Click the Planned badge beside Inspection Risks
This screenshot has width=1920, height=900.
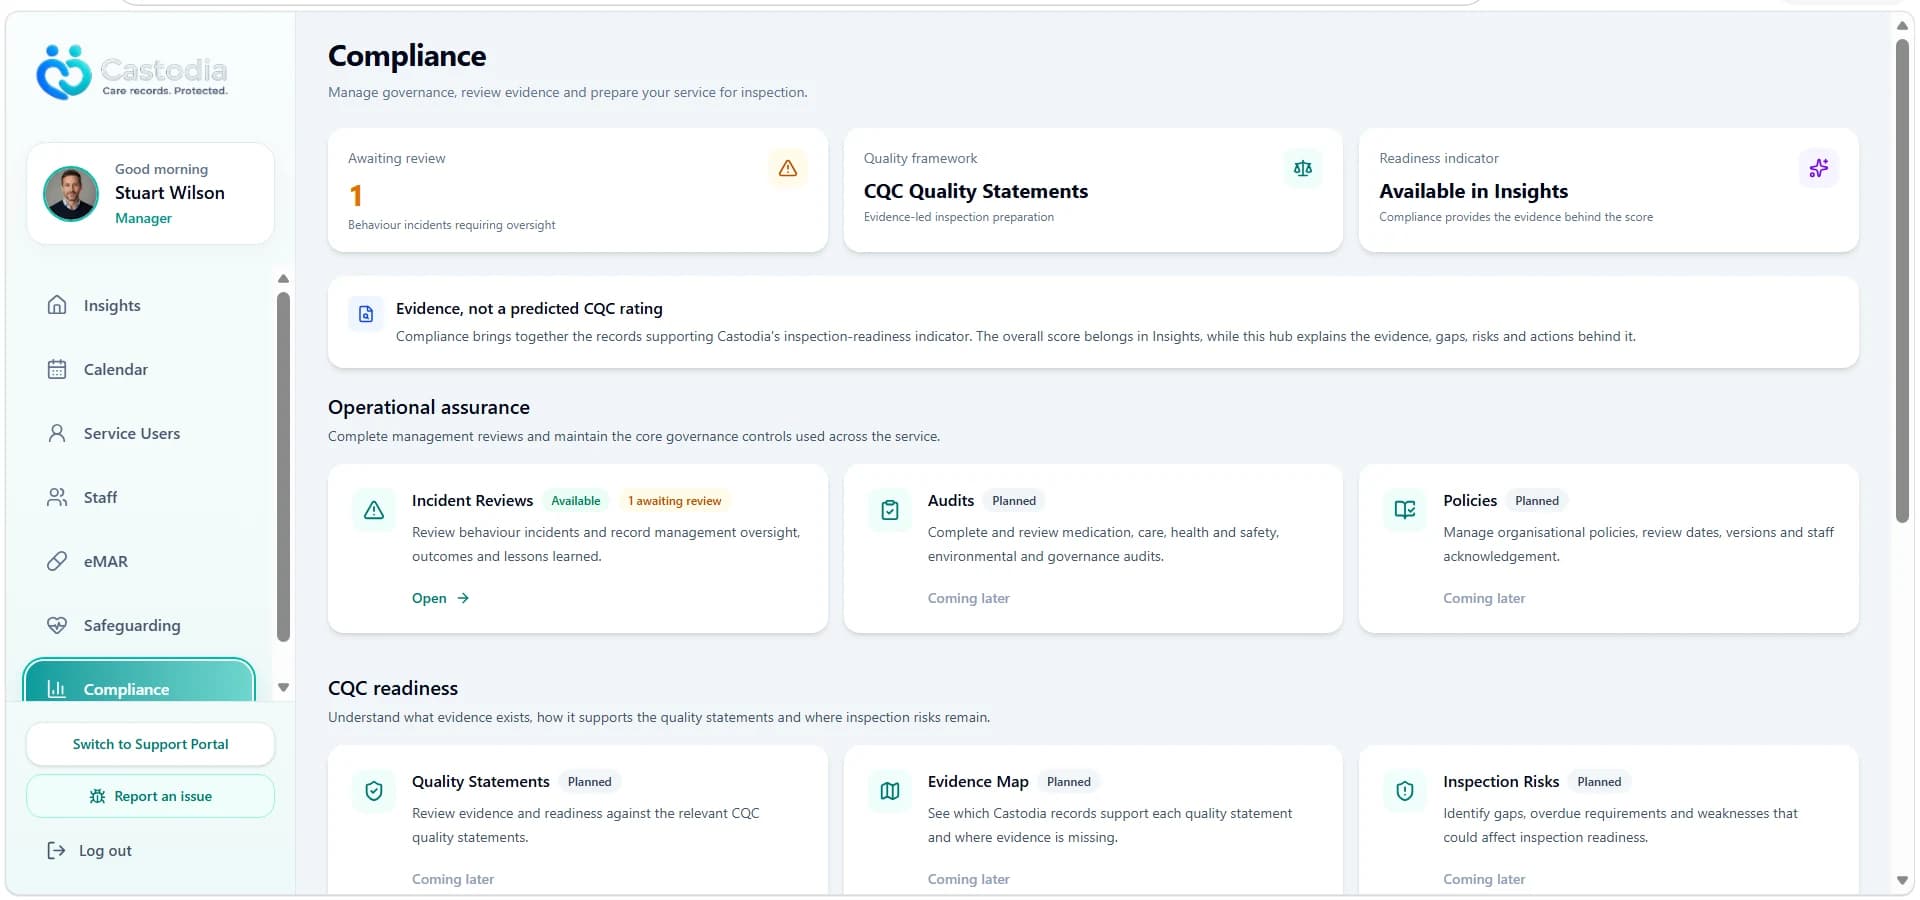[x=1599, y=782]
